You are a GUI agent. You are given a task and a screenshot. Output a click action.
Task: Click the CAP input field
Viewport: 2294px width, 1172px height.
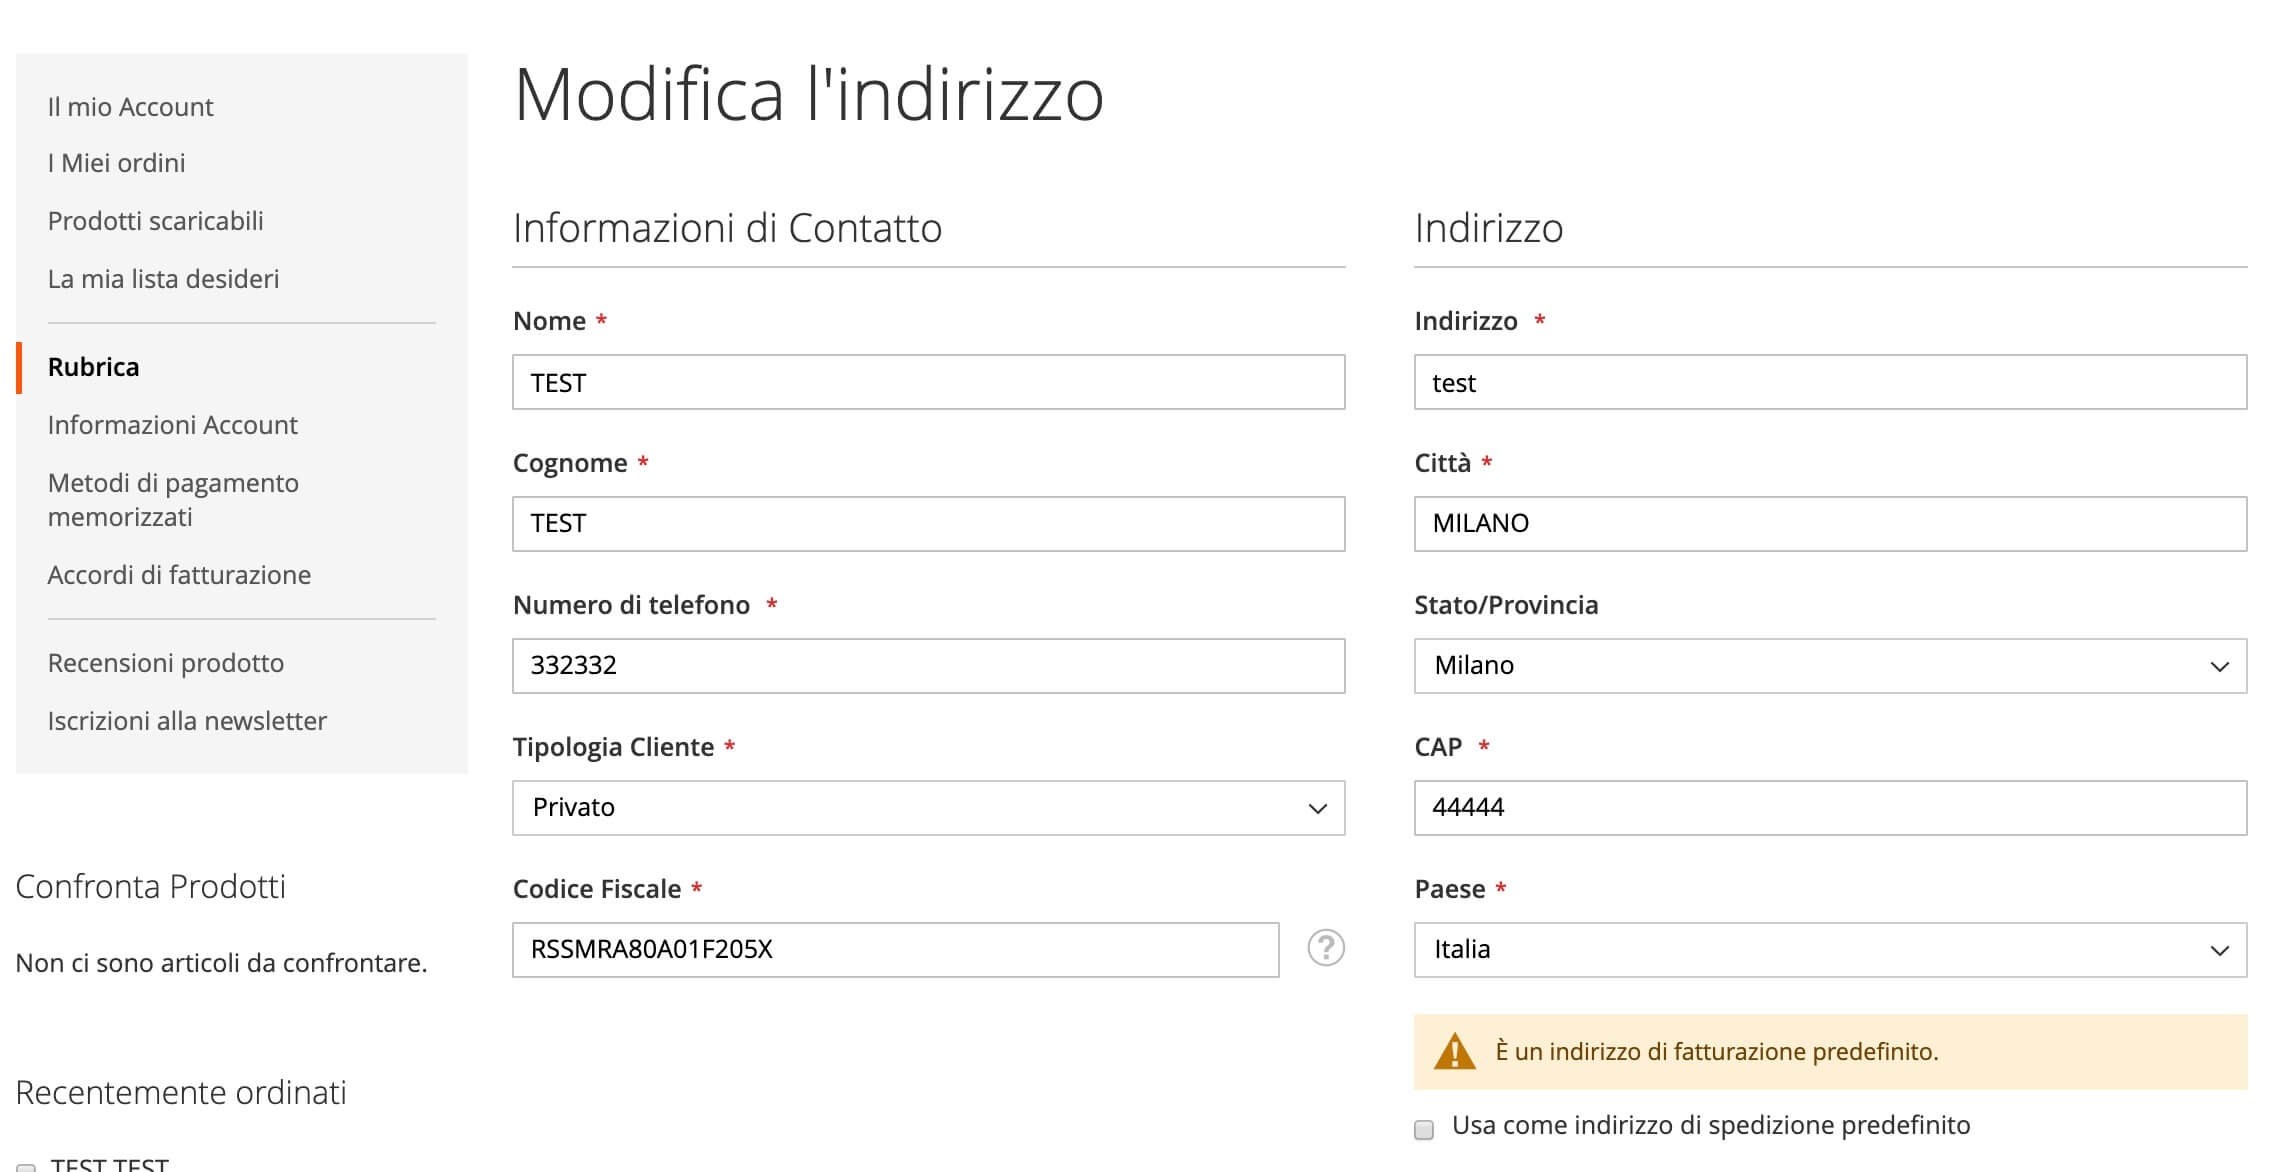[1830, 808]
